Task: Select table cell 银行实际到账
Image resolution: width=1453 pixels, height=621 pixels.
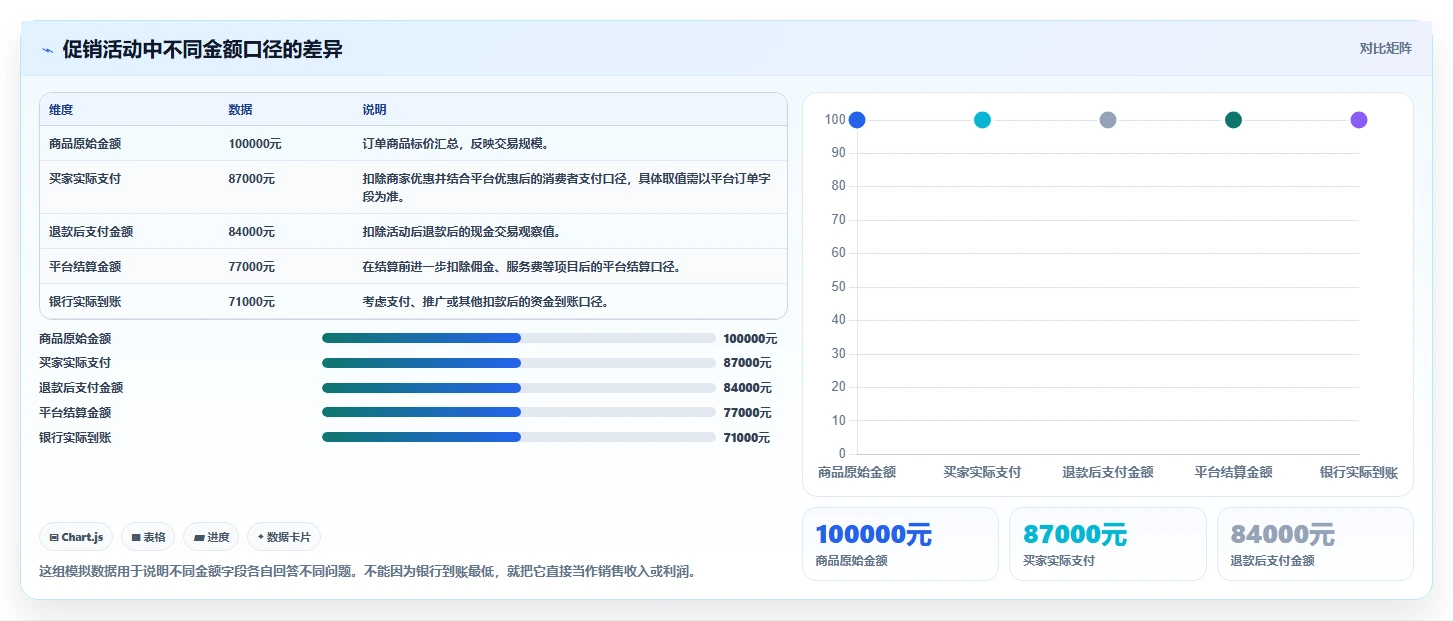Action: point(85,302)
